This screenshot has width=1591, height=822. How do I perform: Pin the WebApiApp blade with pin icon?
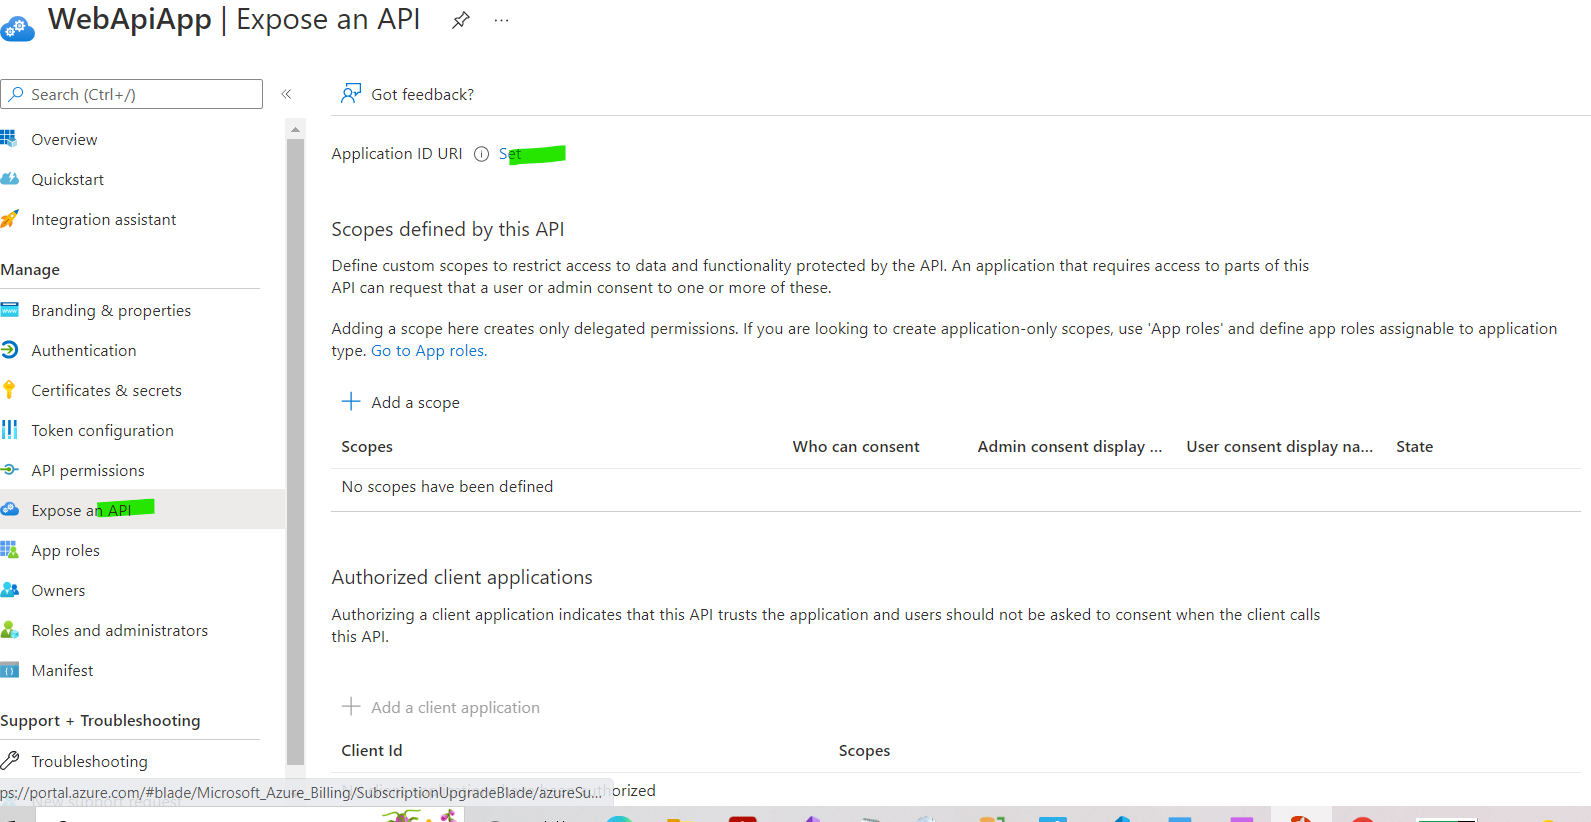pos(460,20)
